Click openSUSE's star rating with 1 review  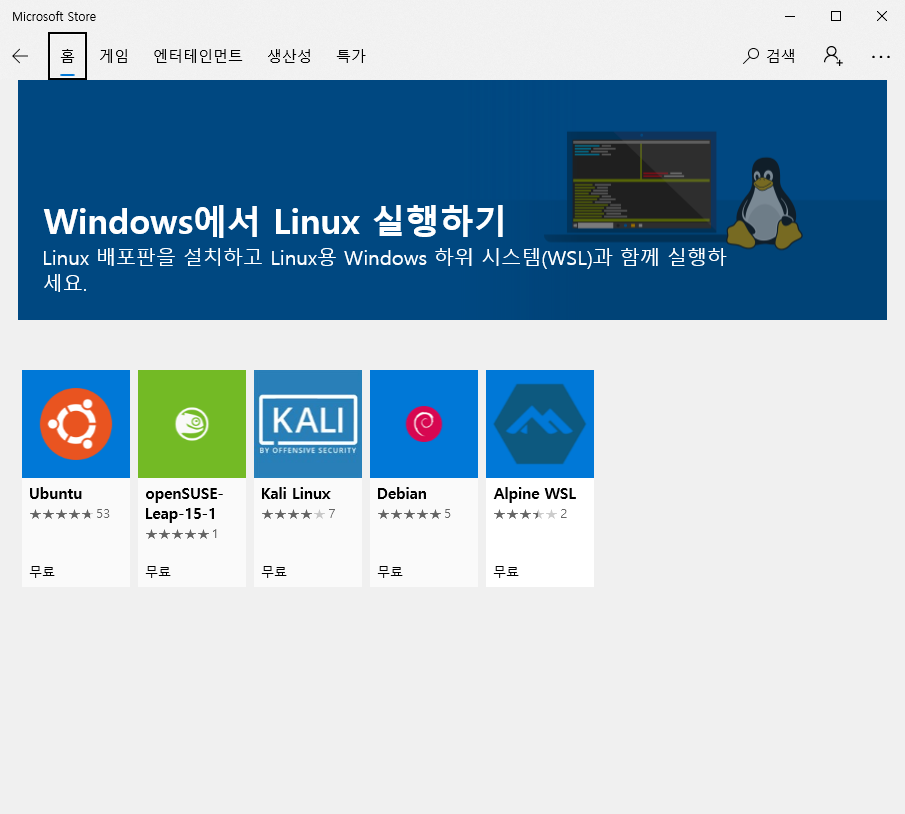181,534
